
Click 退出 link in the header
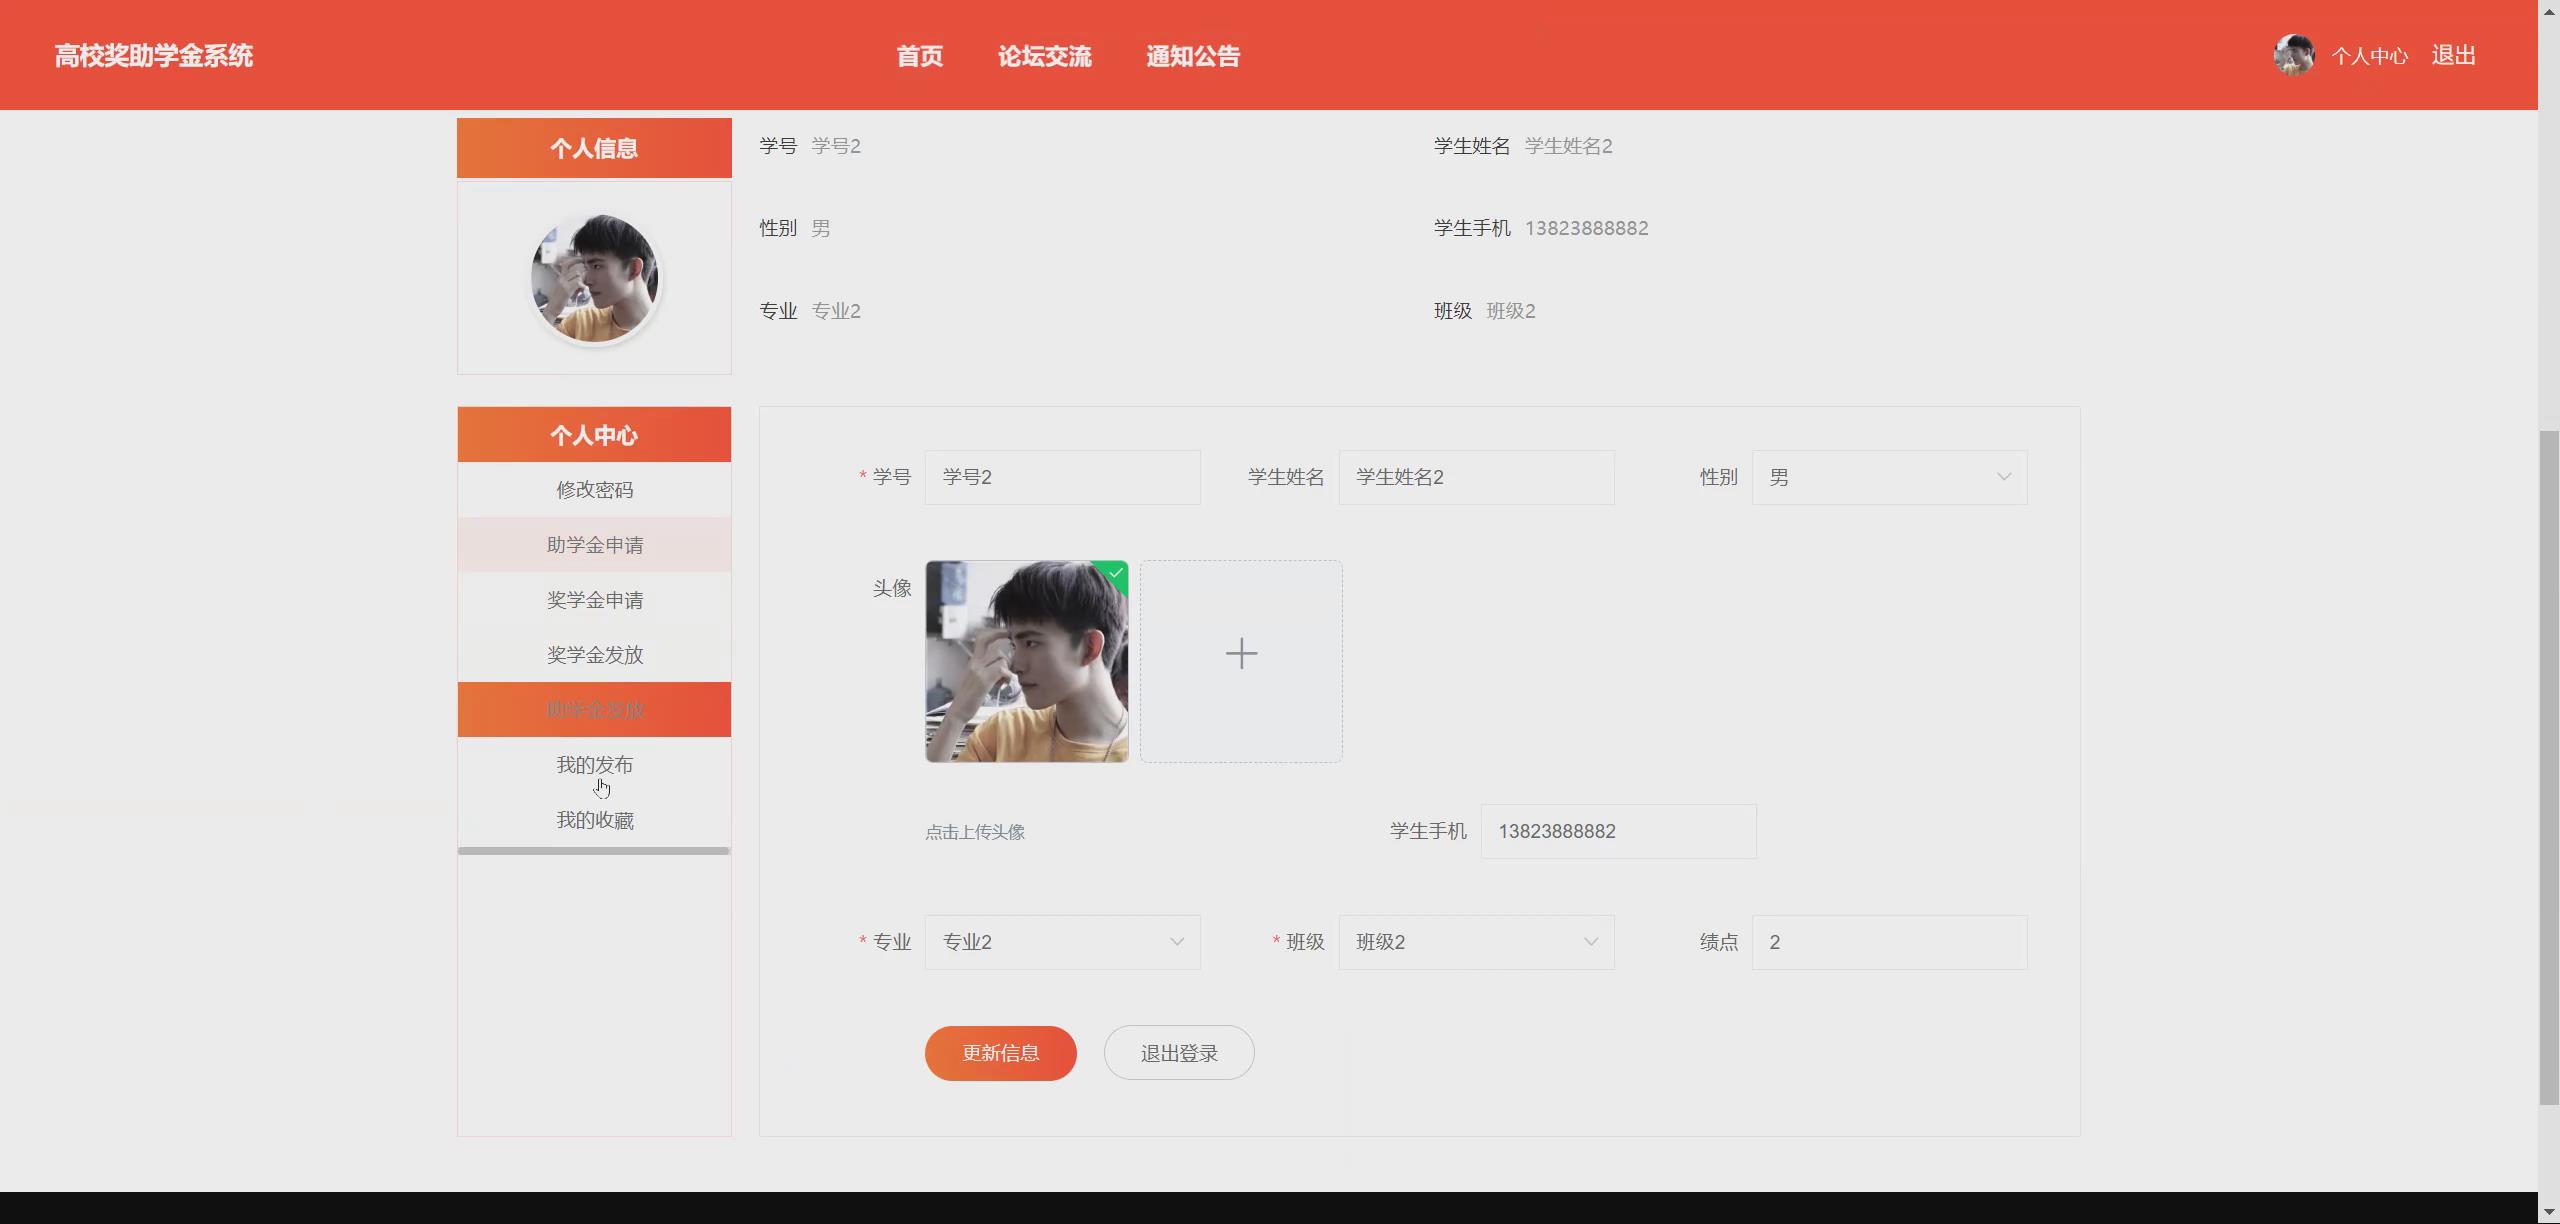(2453, 55)
